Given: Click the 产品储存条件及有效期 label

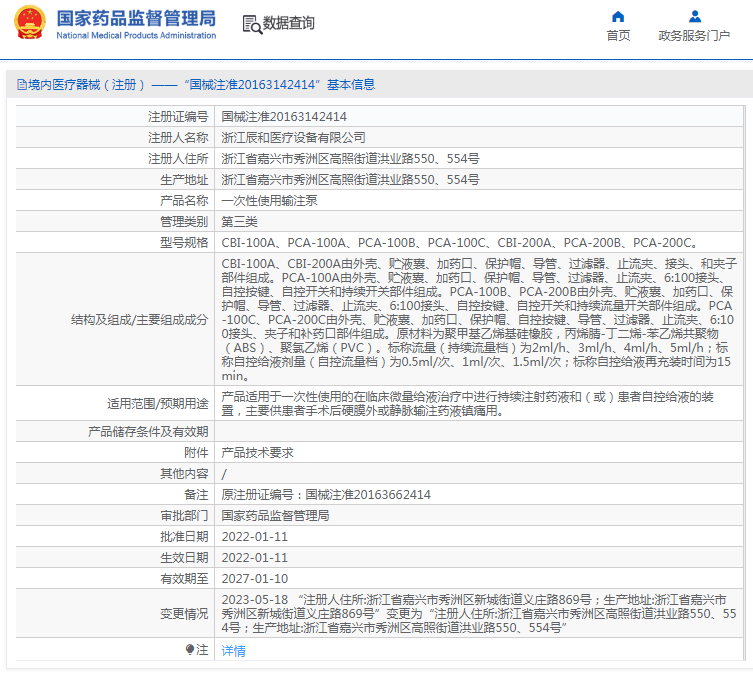Looking at the screenshot, I should pos(148,432).
